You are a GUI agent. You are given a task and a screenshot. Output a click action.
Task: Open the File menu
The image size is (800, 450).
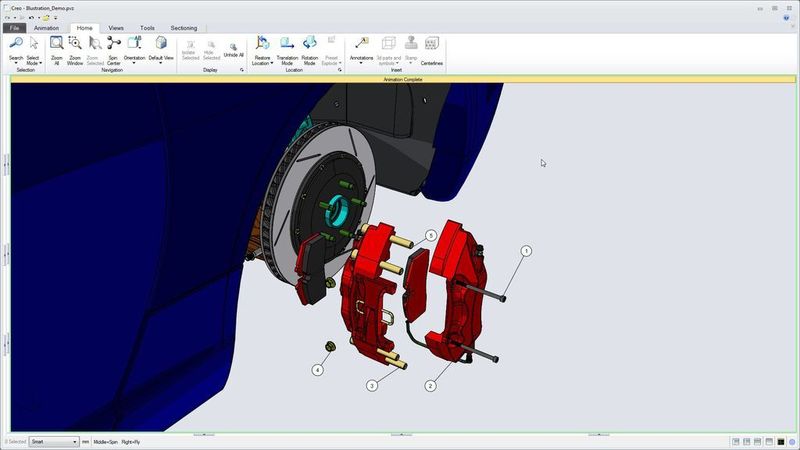(x=14, y=28)
